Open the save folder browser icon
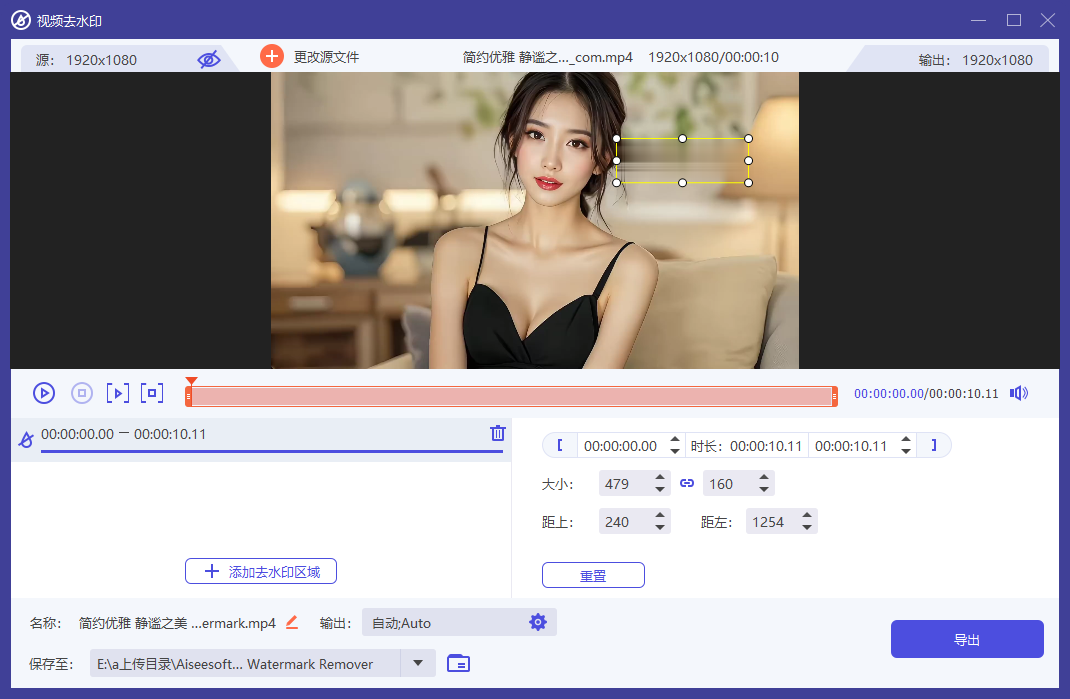Image resolution: width=1070 pixels, height=699 pixels. pos(458,663)
